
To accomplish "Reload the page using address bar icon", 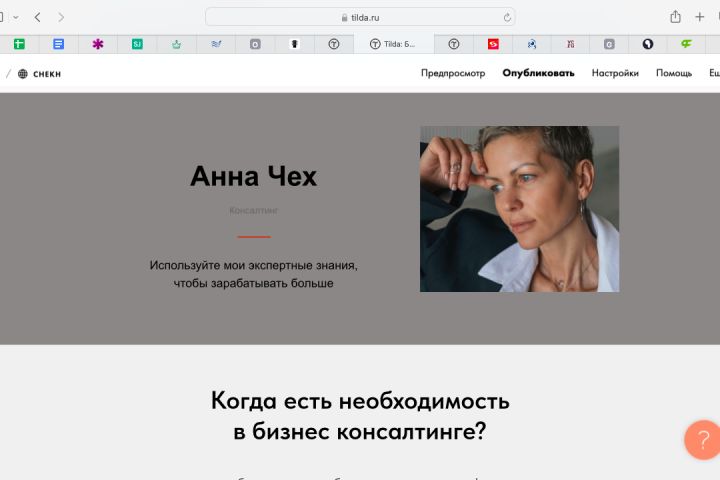I will (x=507, y=17).
